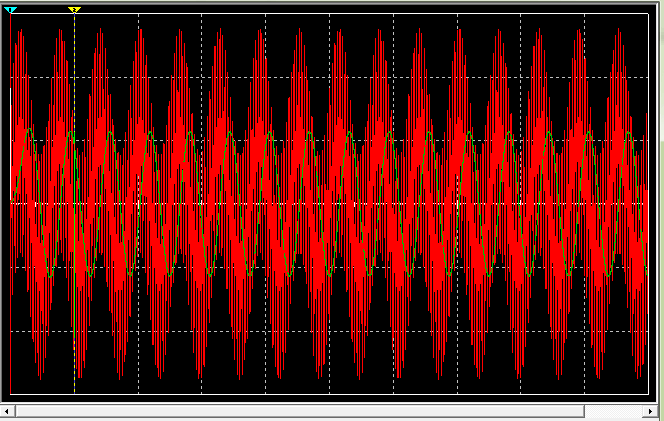664x421 pixels.
Task: Click the first green sine wave peak
Action: click(x=30, y=130)
